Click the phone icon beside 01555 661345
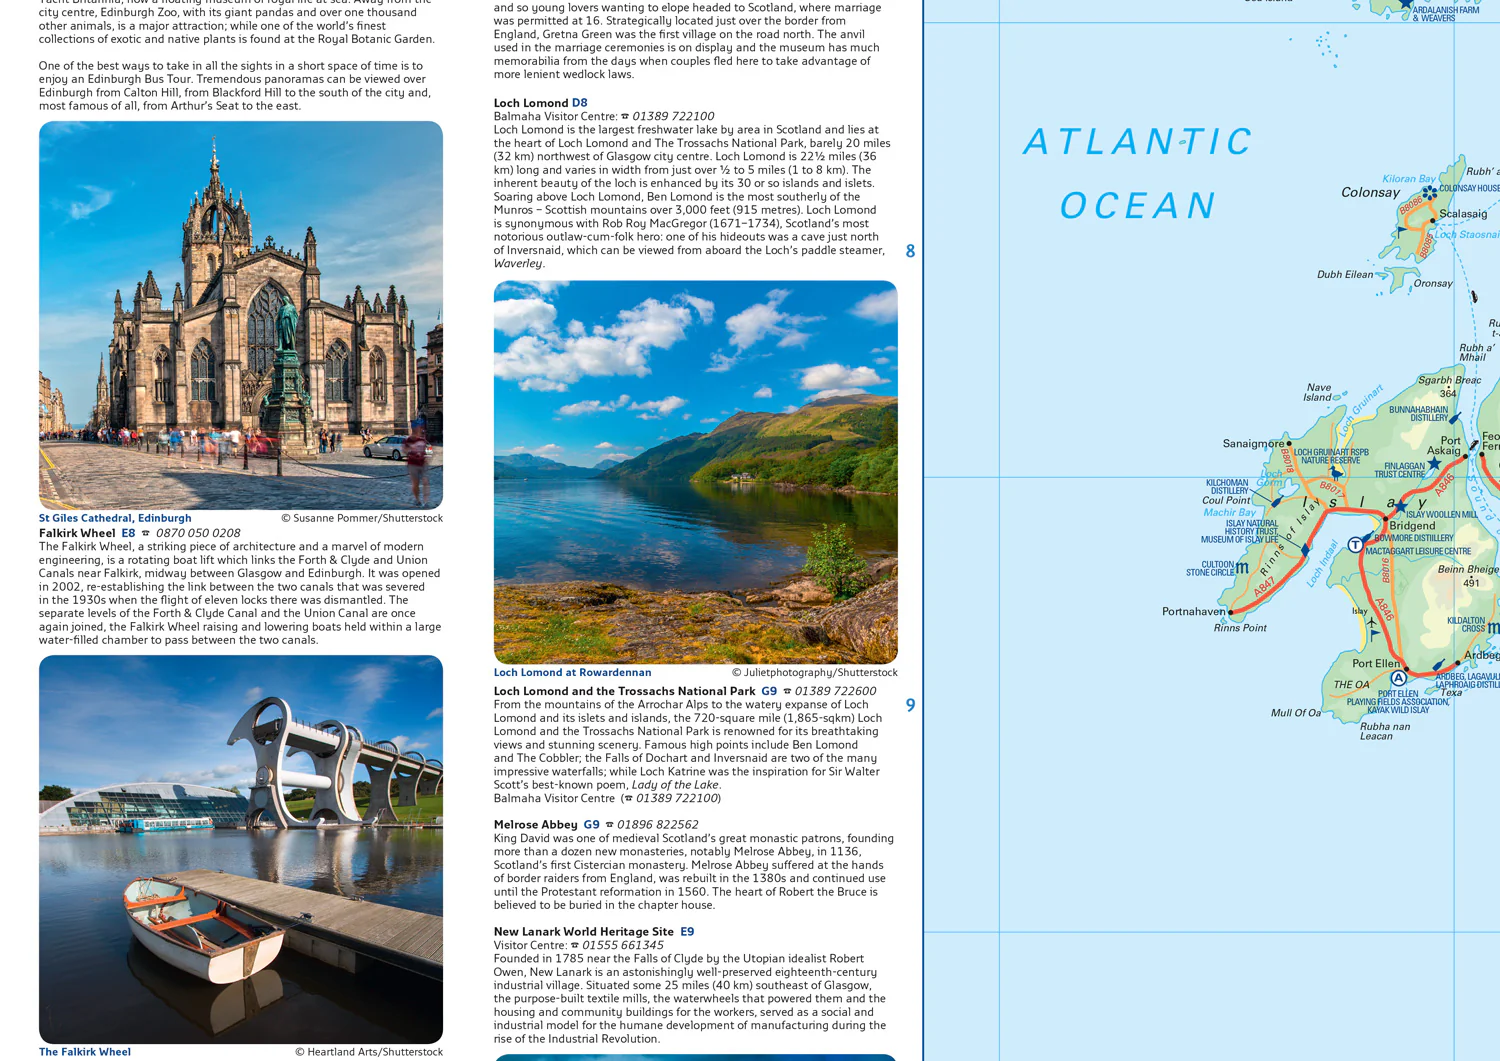The height and width of the screenshot is (1061, 1500). point(574,945)
